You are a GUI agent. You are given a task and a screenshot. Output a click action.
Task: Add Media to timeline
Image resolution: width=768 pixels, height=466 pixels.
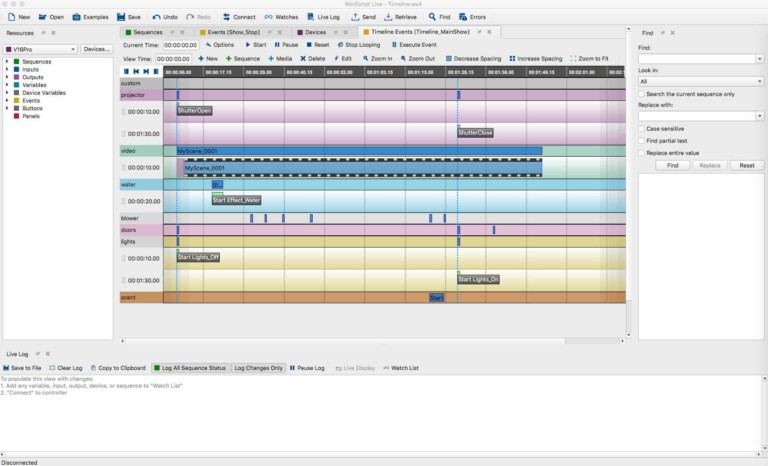(x=280, y=58)
